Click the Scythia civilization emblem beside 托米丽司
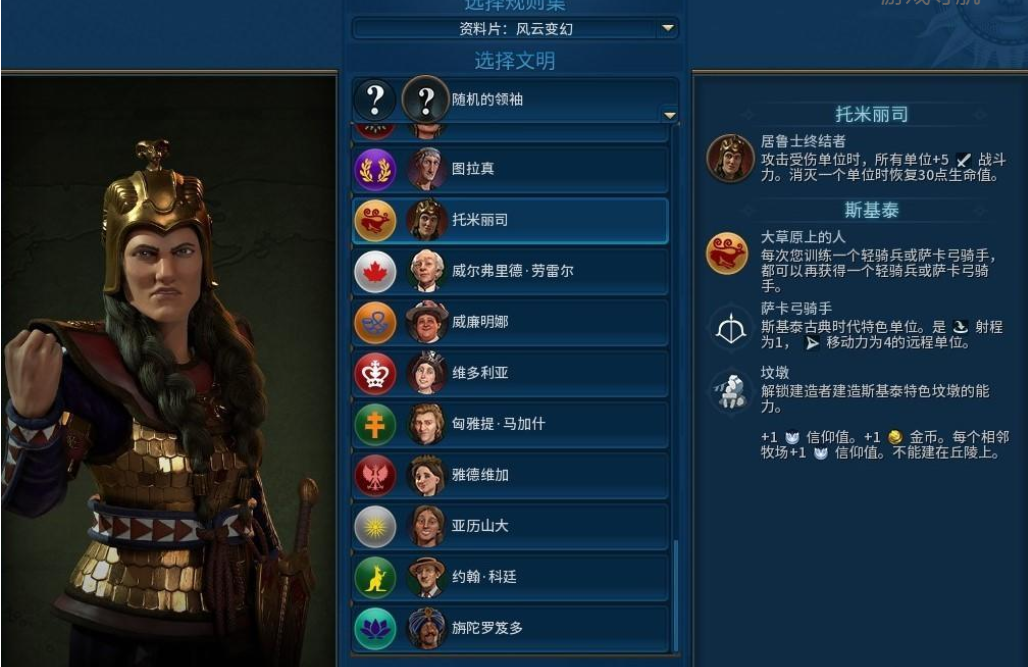The height and width of the screenshot is (667, 1028). 375,220
